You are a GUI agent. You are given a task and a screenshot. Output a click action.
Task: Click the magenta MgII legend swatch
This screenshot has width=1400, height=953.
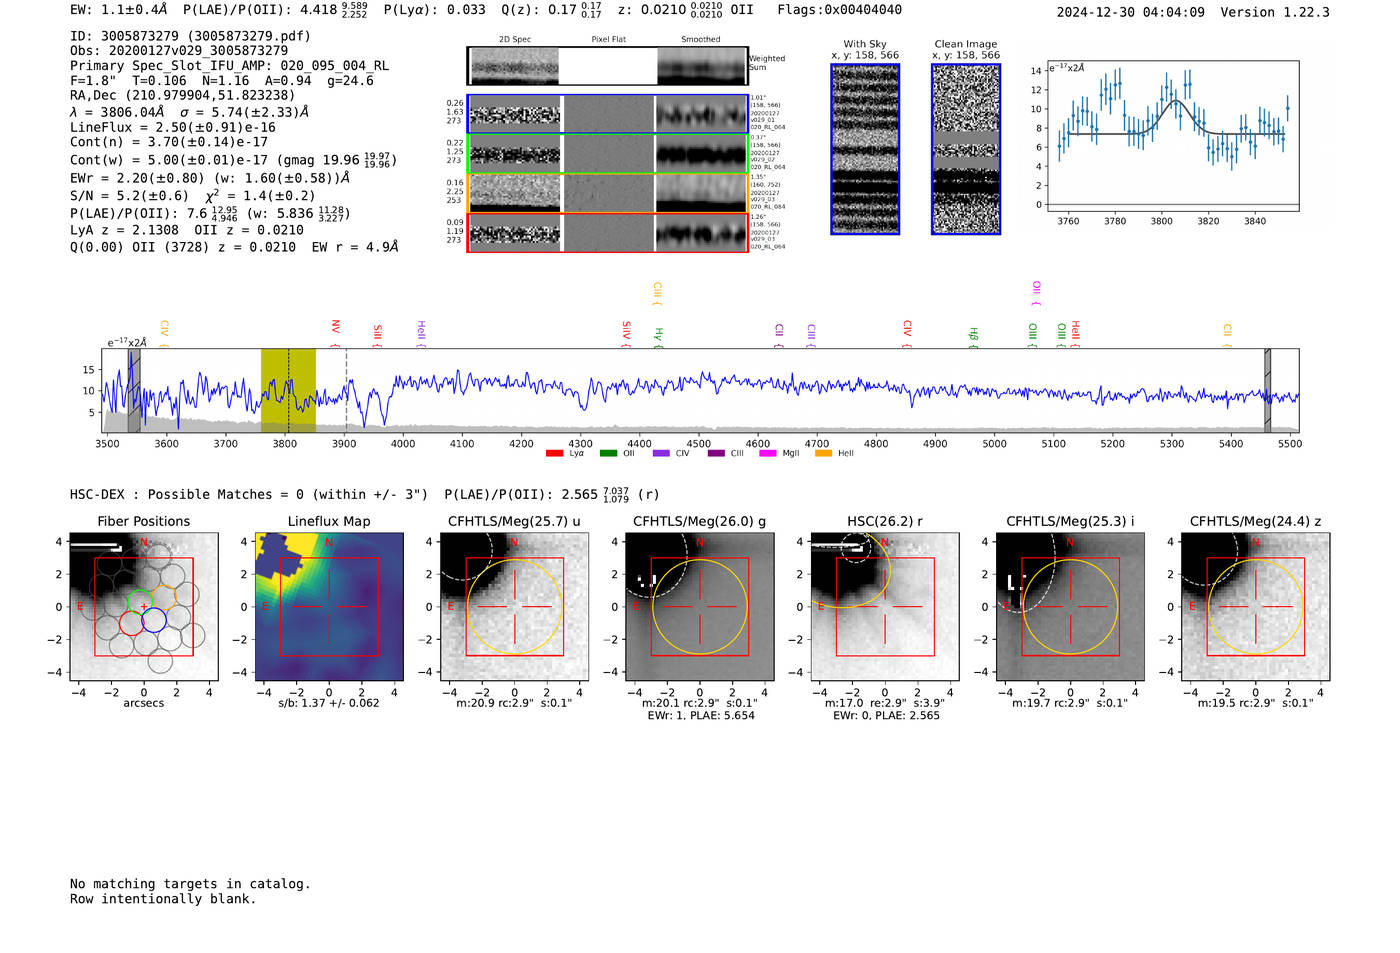[x=768, y=453]
